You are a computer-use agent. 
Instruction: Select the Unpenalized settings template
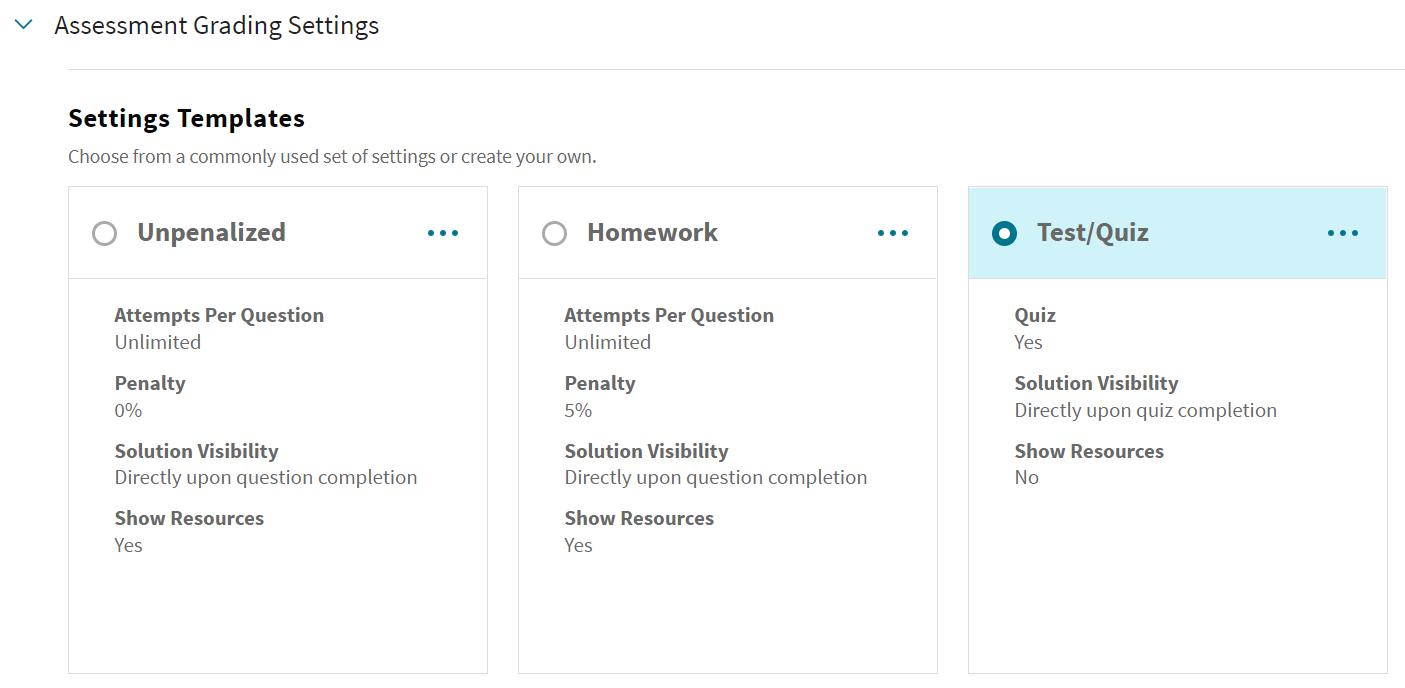[104, 232]
